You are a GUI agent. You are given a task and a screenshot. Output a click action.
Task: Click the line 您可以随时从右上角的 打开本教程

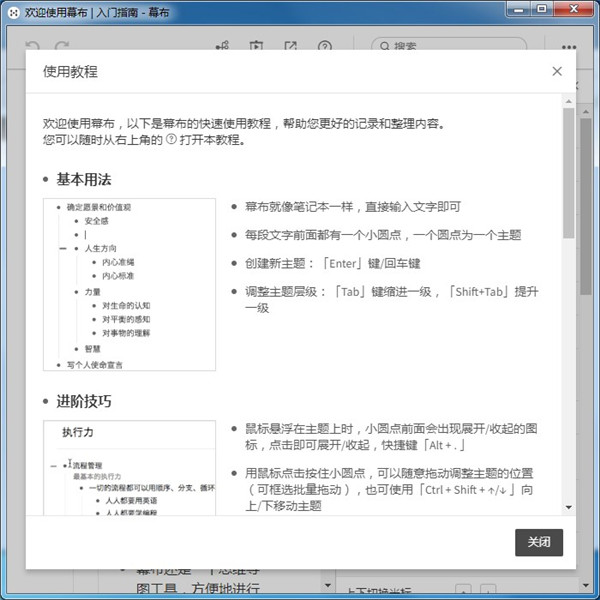pos(144,140)
